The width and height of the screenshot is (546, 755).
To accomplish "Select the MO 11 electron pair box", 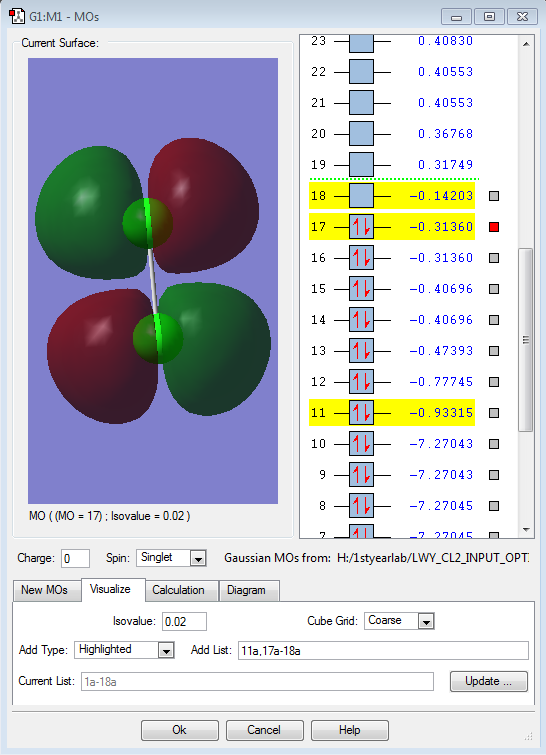I will (x=361, y=413).
